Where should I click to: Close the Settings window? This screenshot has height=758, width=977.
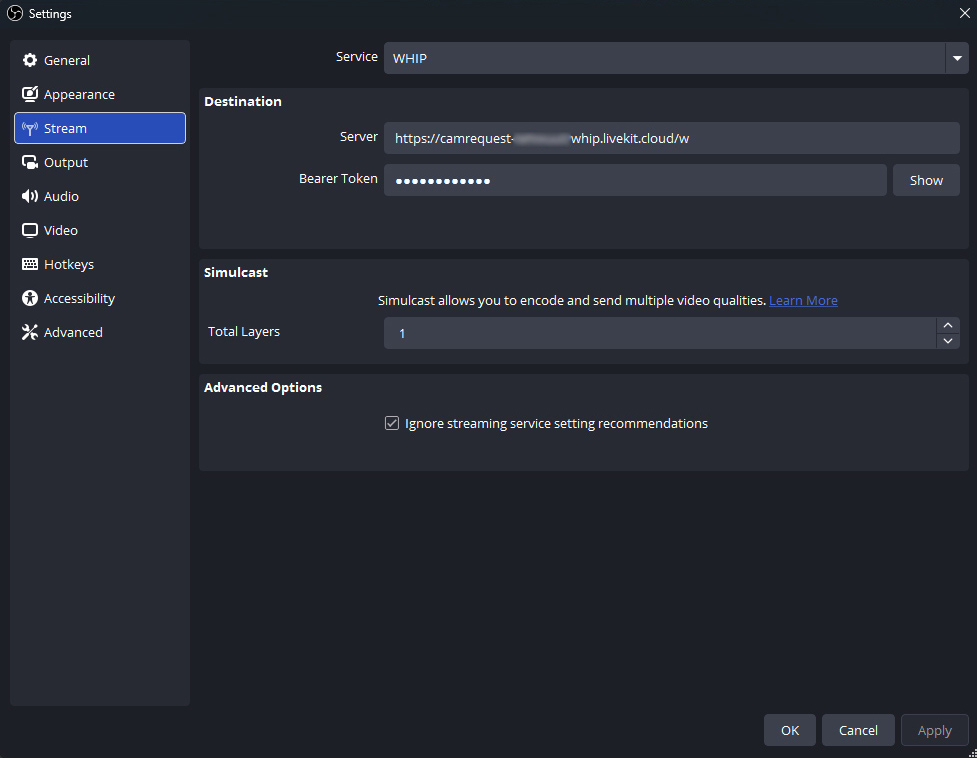click(x=964, y=13)
